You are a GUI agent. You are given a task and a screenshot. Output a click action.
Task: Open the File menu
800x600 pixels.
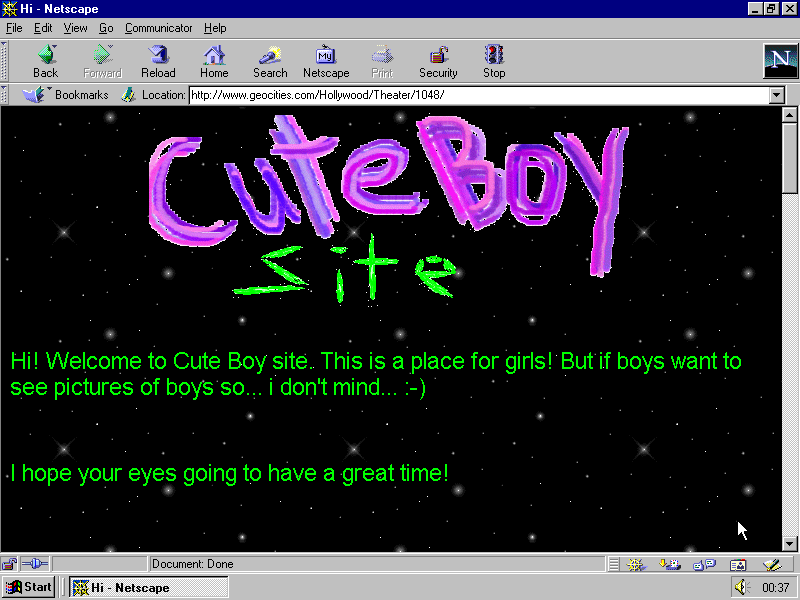[x=14, y=28]
